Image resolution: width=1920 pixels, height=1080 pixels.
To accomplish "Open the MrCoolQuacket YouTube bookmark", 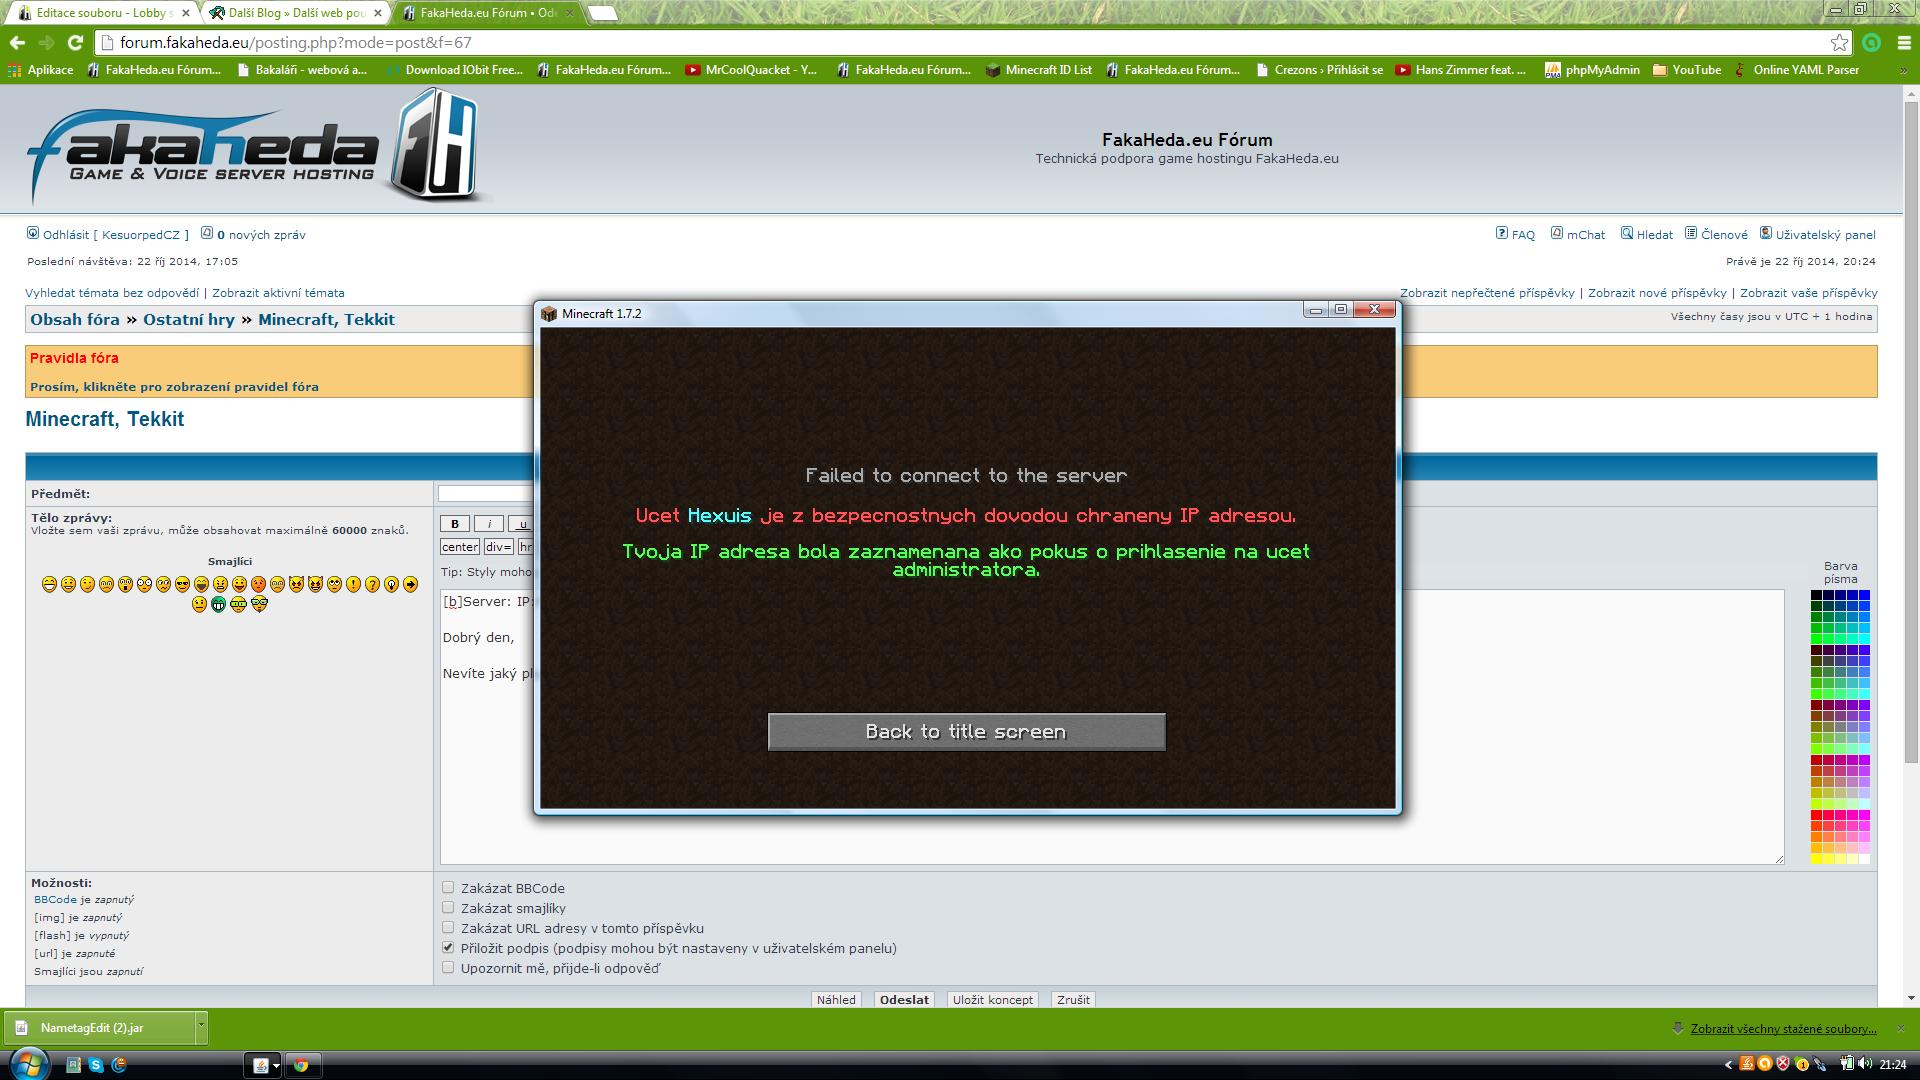I will 751,70.
